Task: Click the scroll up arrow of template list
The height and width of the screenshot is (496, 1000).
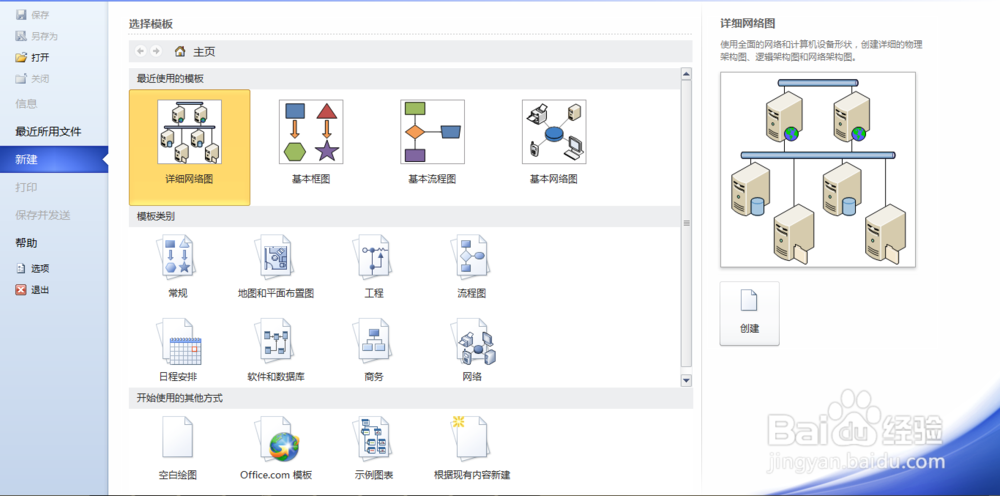Action: [x=686, y=74]
